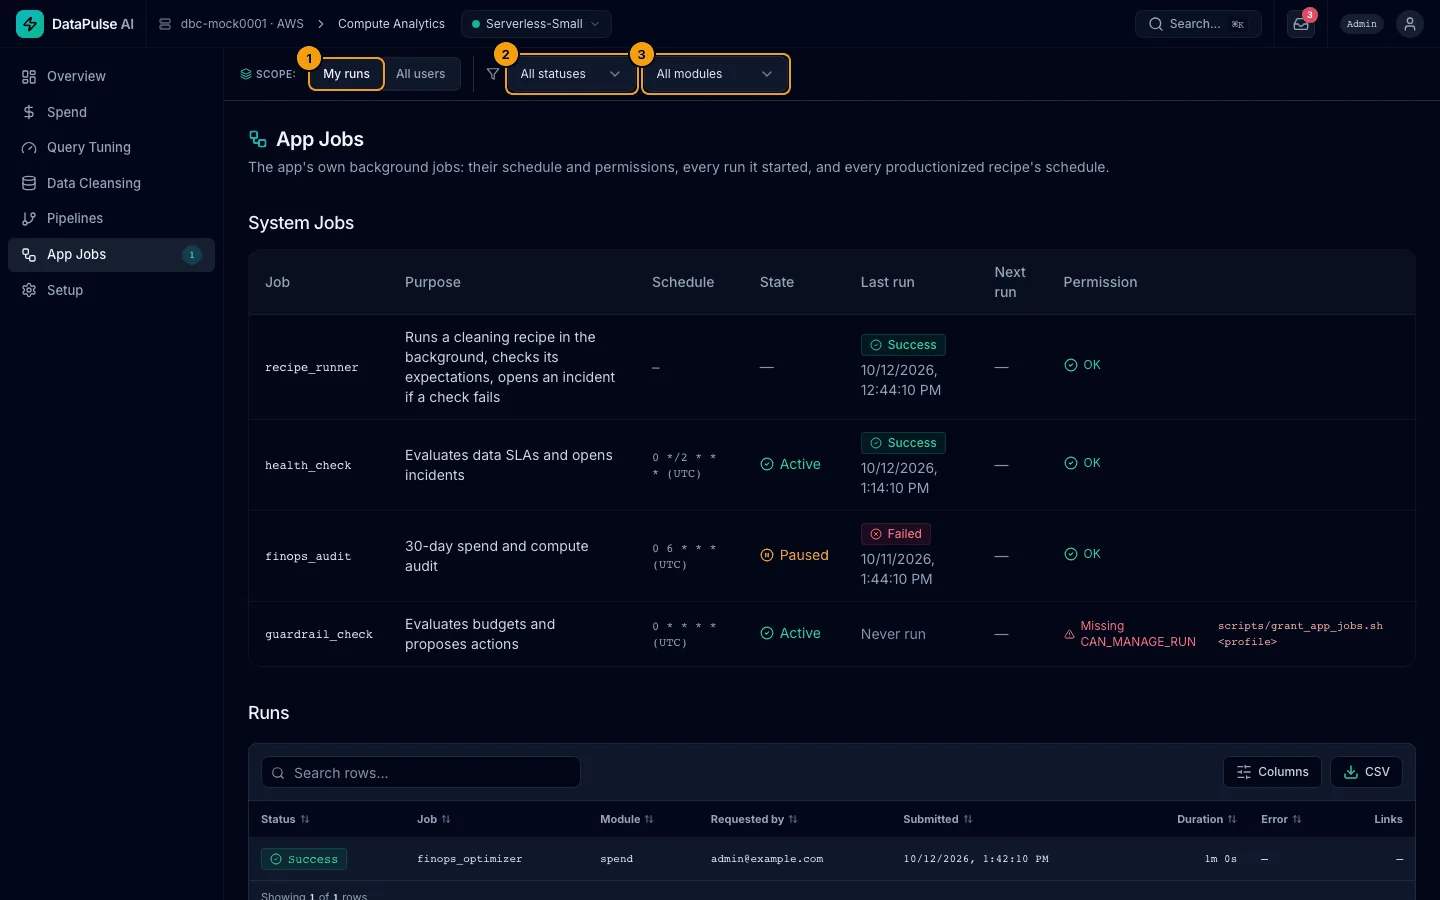Click the Failed status badge for finops_audit
The width and height of the screenshot is (1440, 900).
[896, 534]
